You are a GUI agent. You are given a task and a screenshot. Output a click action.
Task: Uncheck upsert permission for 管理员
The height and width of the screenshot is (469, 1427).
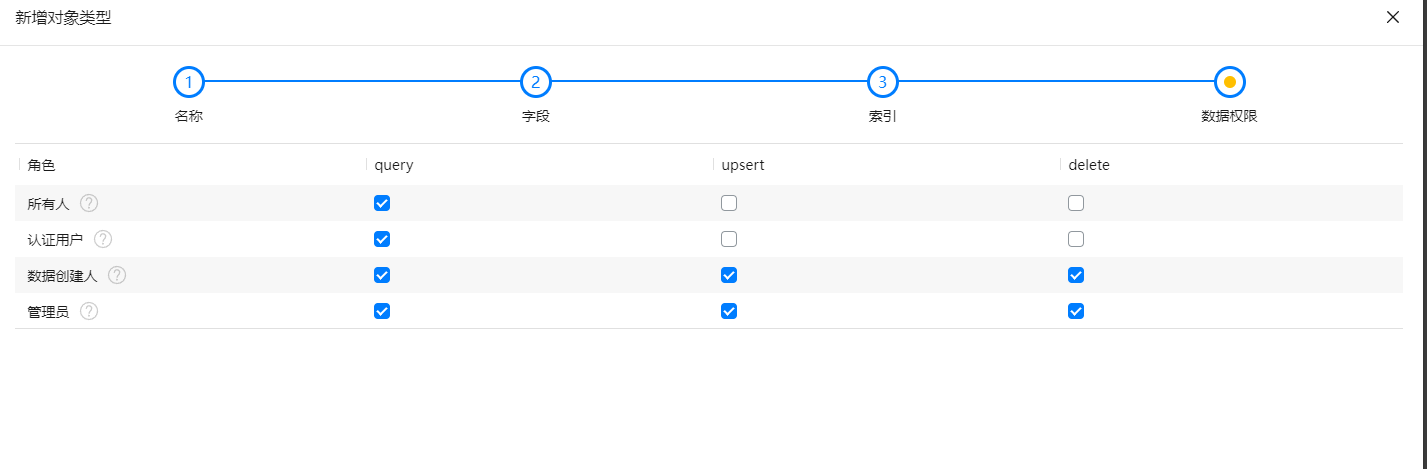tap(729, 311)
